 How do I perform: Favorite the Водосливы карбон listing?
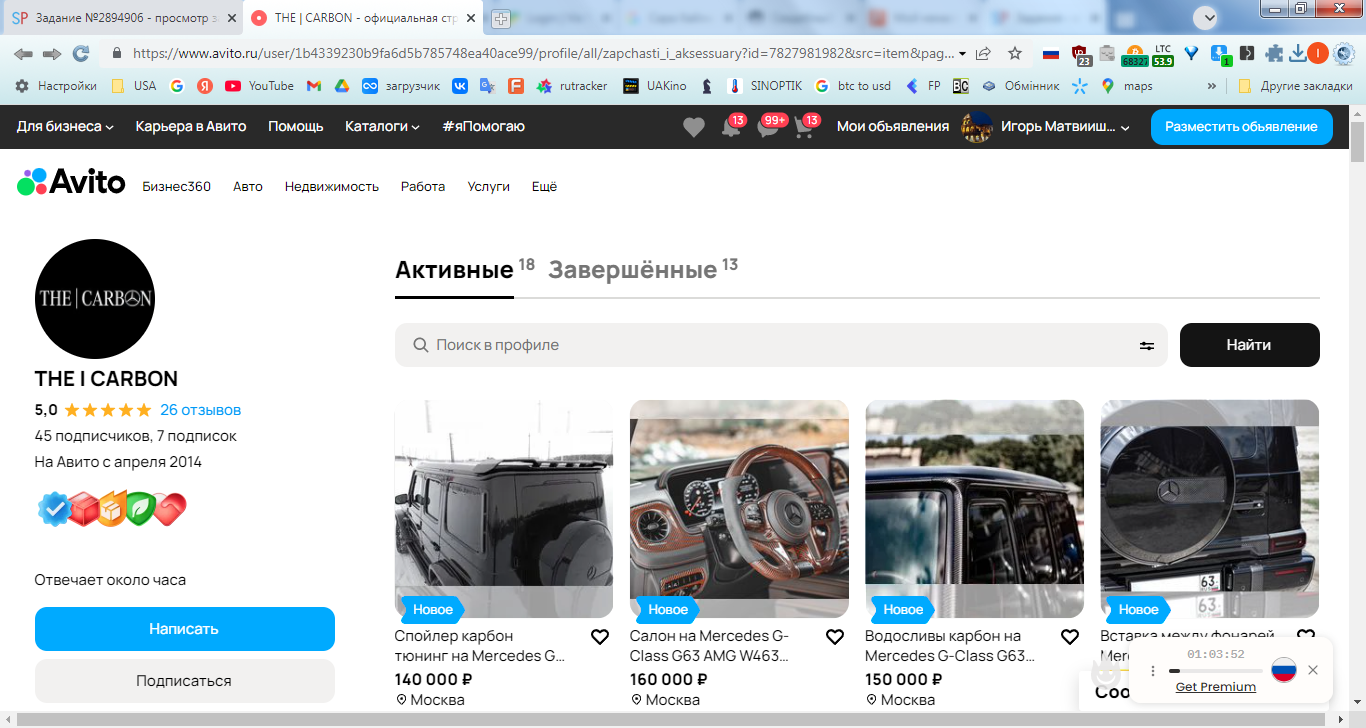click(1070, 637)
